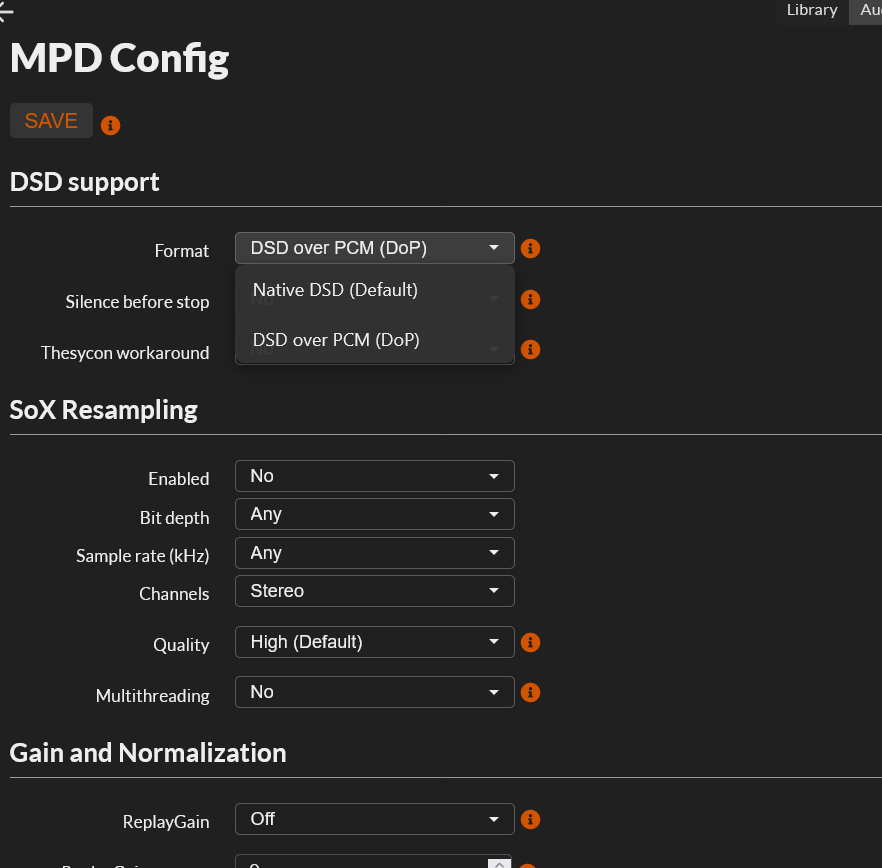
Task: Show info for the Format setting
Action: (x=530, y=248)
